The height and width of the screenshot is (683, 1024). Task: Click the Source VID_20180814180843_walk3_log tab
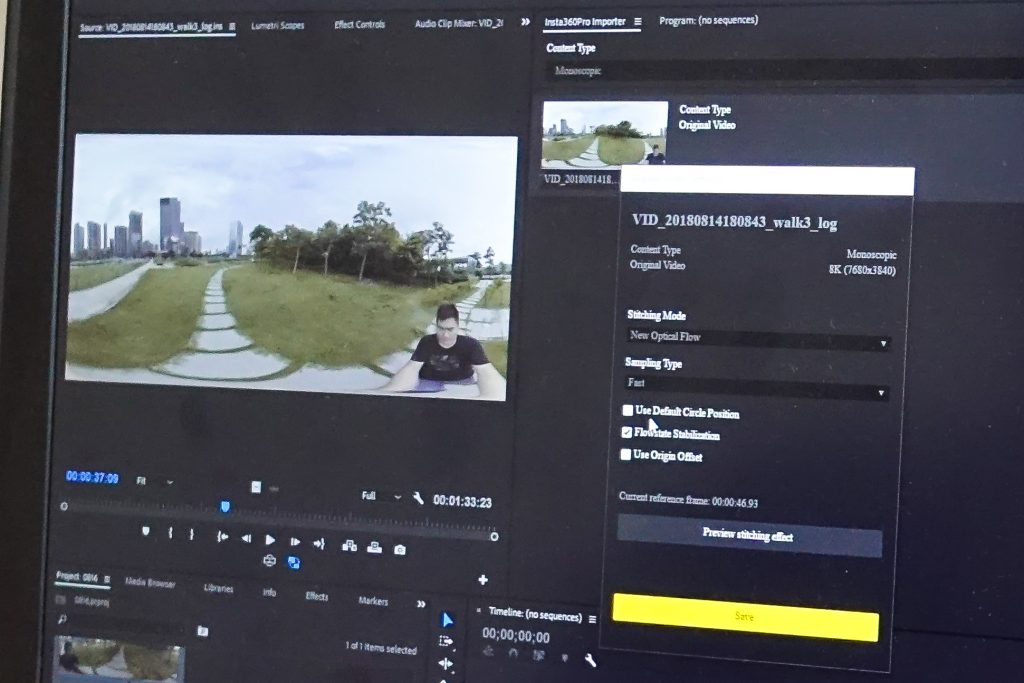click(151, 27)
